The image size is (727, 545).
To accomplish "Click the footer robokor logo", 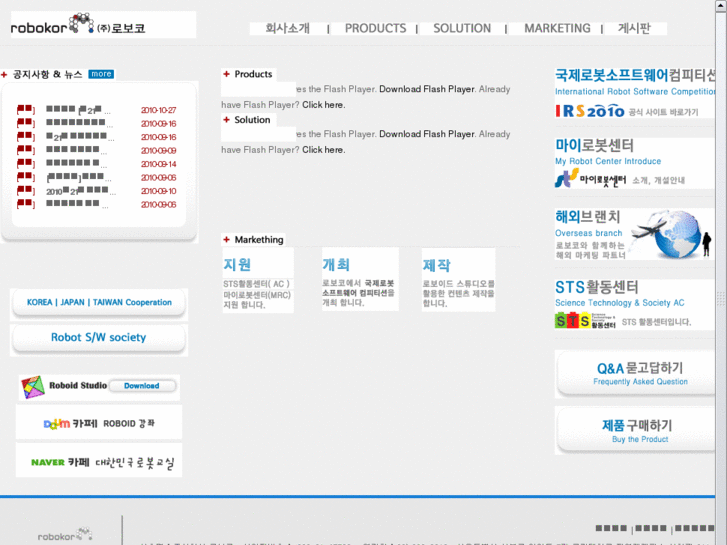I will (65, 535).
